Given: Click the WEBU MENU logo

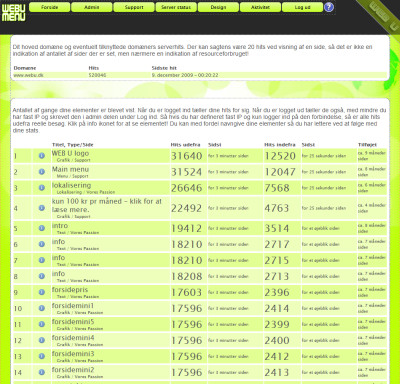Looking at the screenshot, I should 13,13.
